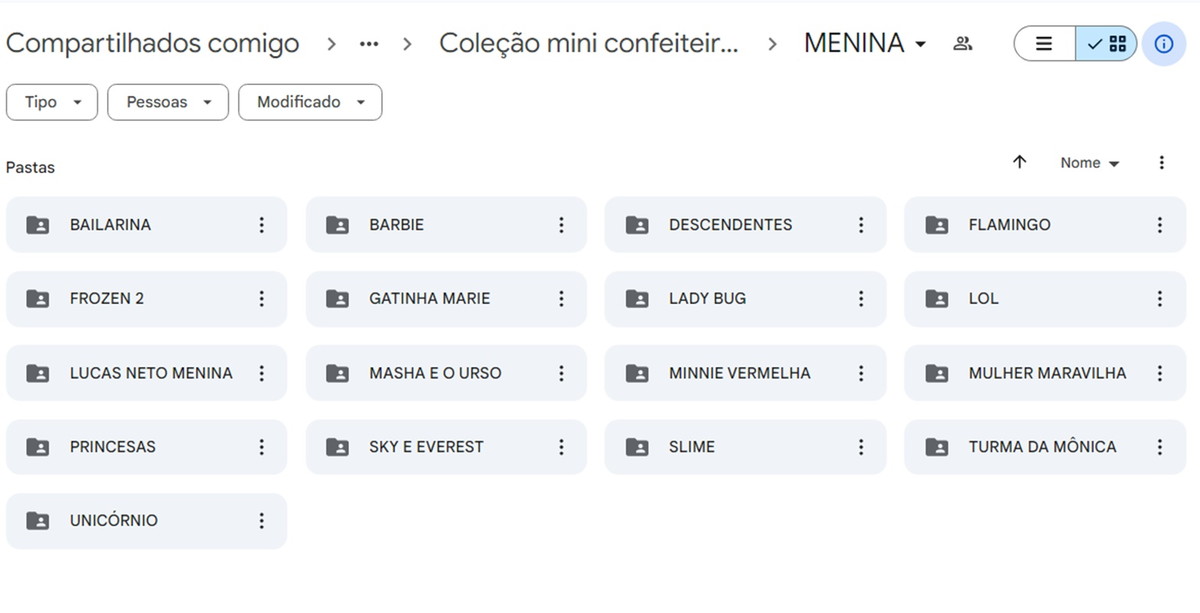The width and height of the screenshot is (1200, 613).
Task: Open the Modificado filter dropdown
Action: (310, 102)
